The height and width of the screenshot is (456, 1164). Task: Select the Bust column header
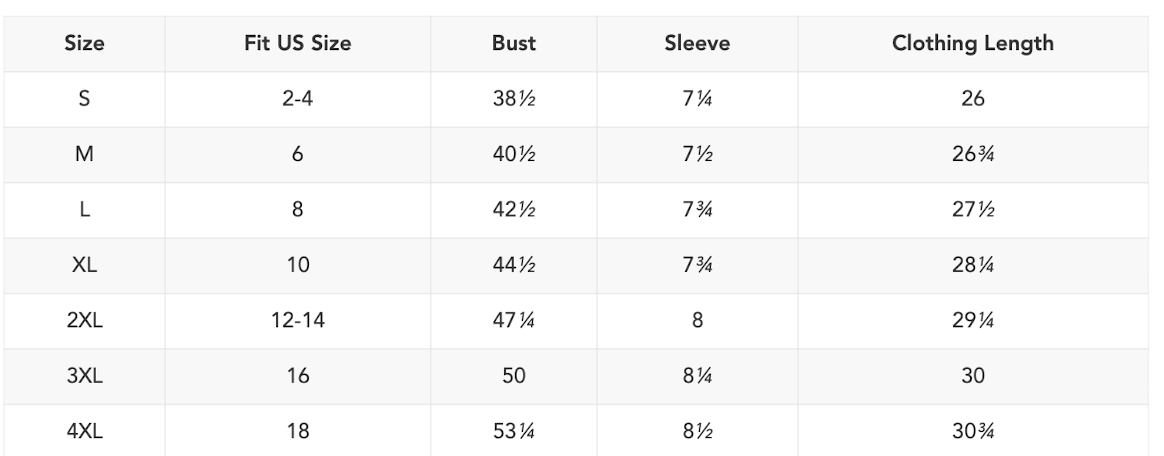point(514,44)
